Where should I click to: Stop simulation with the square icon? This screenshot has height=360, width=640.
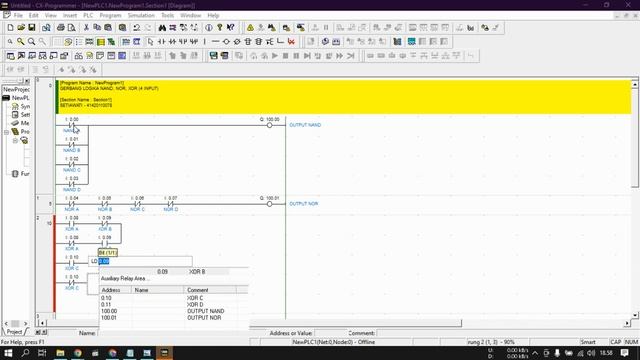click(x=286, y=56)
